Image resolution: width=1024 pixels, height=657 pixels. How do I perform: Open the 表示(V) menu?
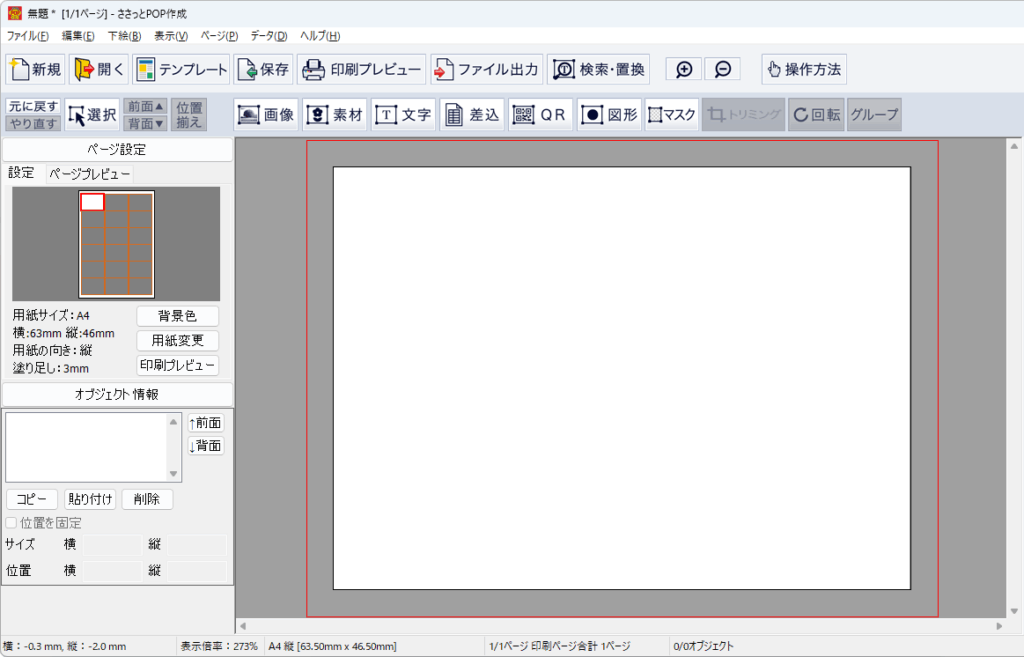point(171,36)
